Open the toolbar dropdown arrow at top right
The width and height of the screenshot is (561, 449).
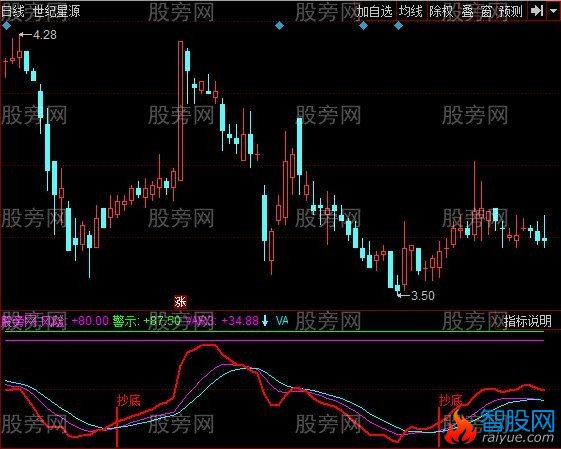click(x=552, y=11)
